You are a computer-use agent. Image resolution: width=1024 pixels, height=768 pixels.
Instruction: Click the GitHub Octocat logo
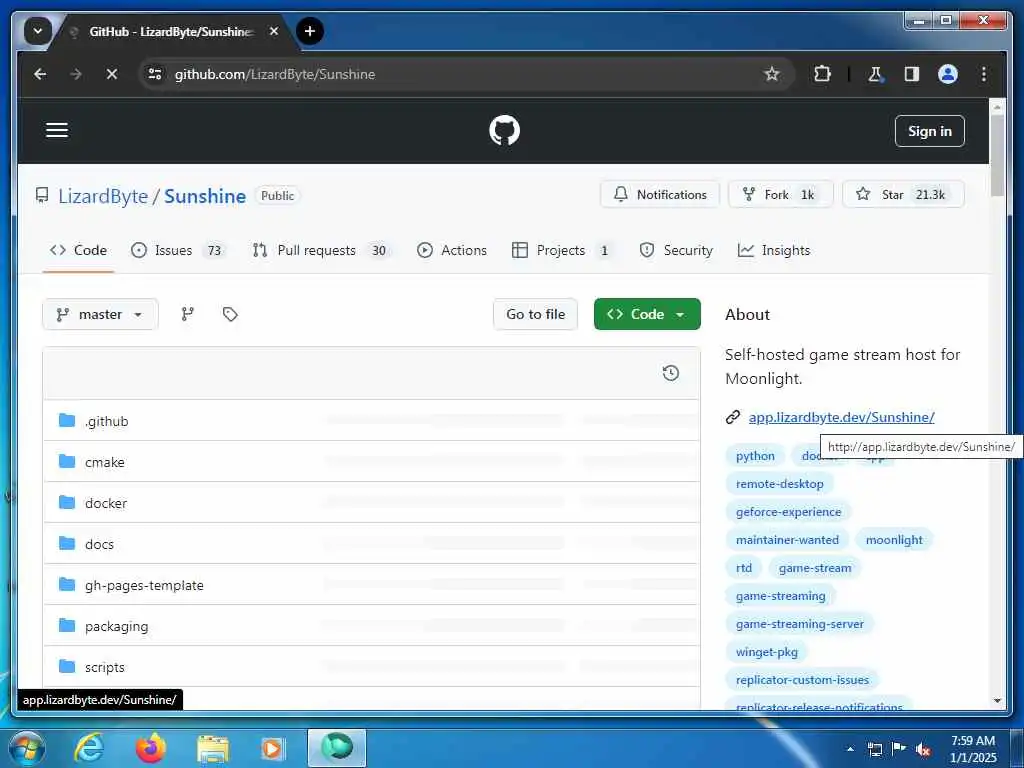(504, 131)
